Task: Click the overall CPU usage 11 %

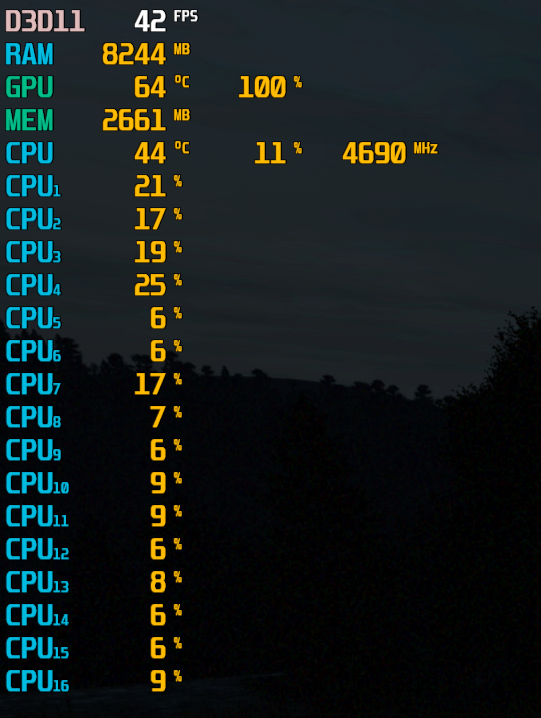Action: point(278,152)
